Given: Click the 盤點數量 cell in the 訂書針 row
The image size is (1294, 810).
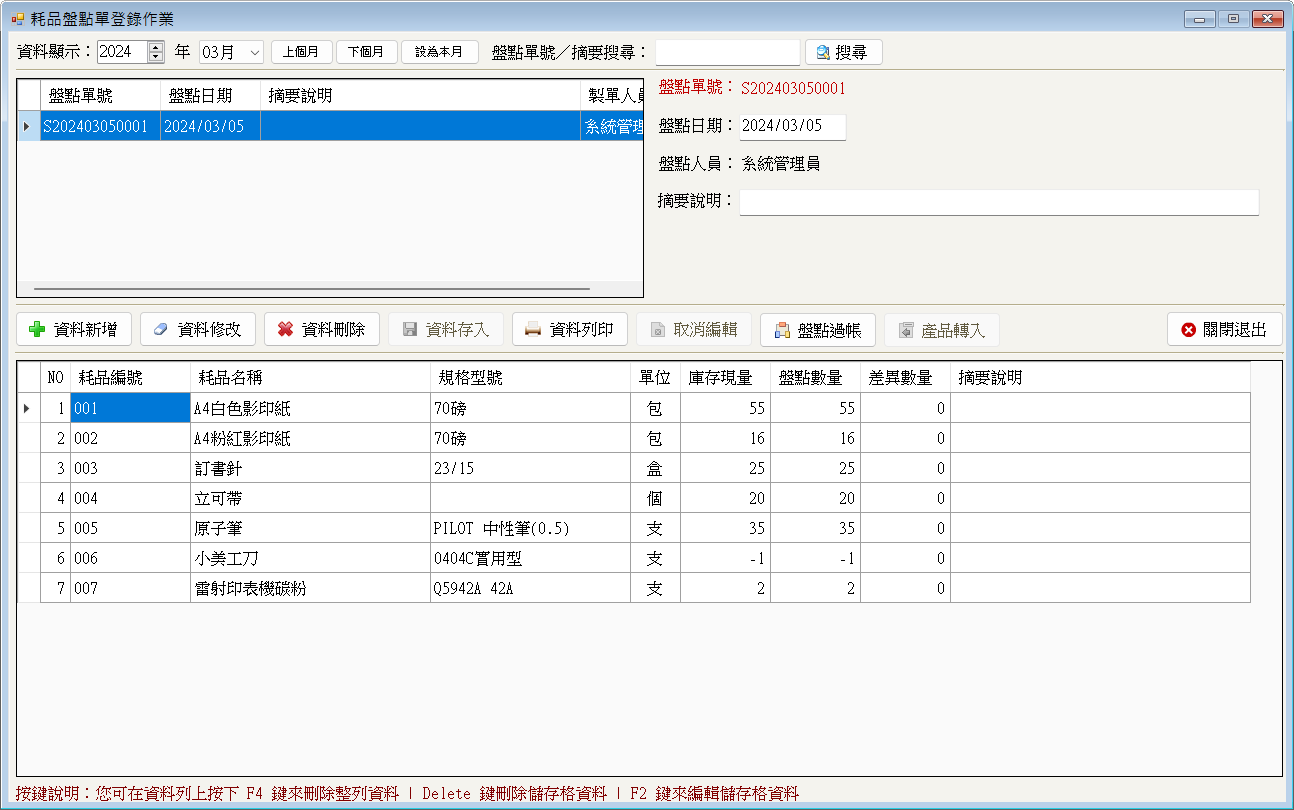Looking at the screenshot, I should [x=814, y=468].
